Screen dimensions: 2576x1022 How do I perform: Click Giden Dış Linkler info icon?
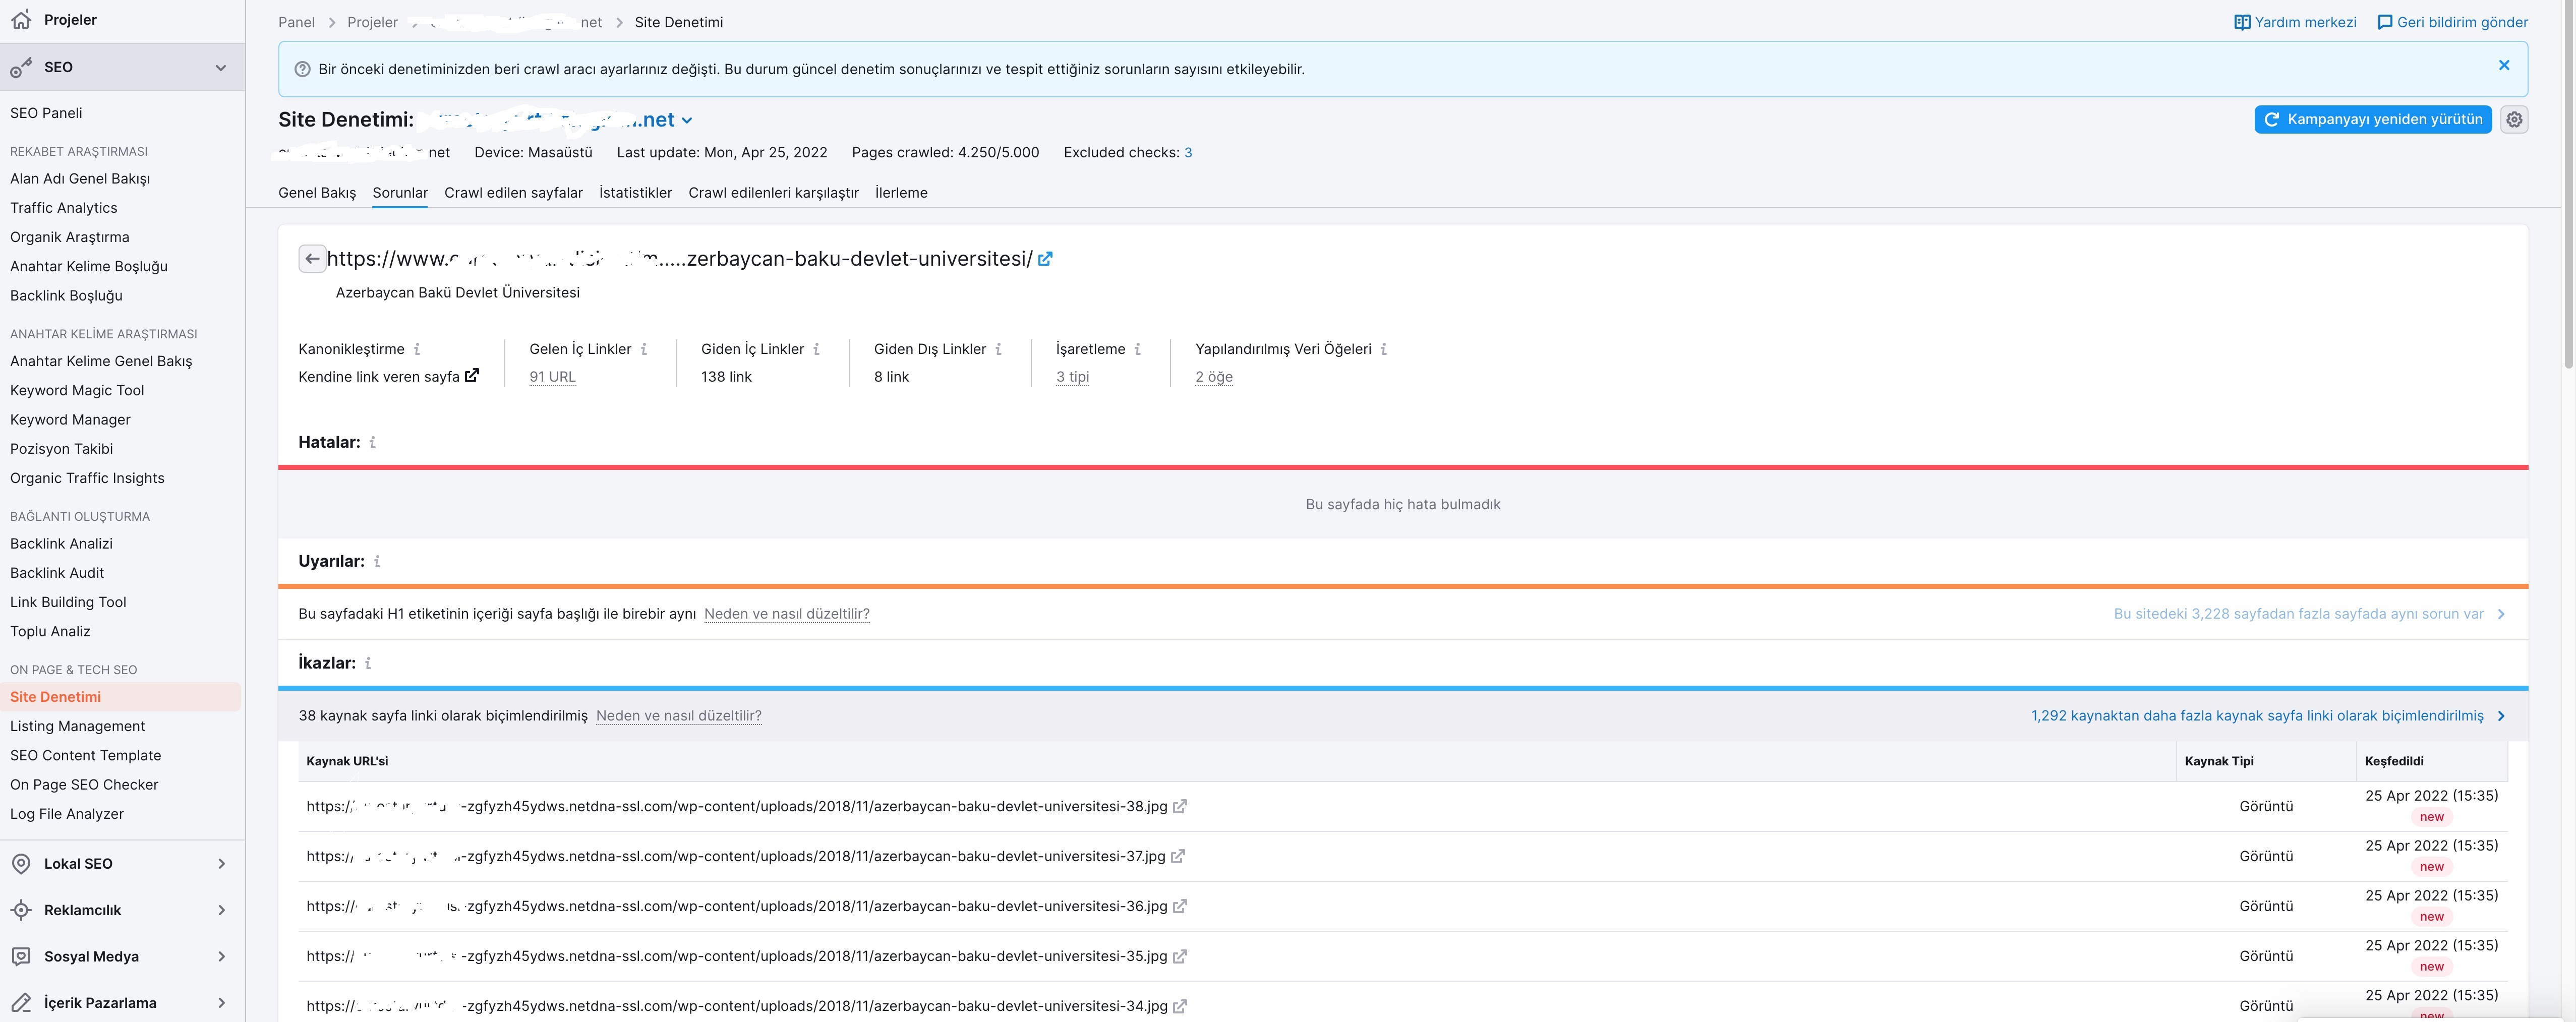click(x=998, y=349)
